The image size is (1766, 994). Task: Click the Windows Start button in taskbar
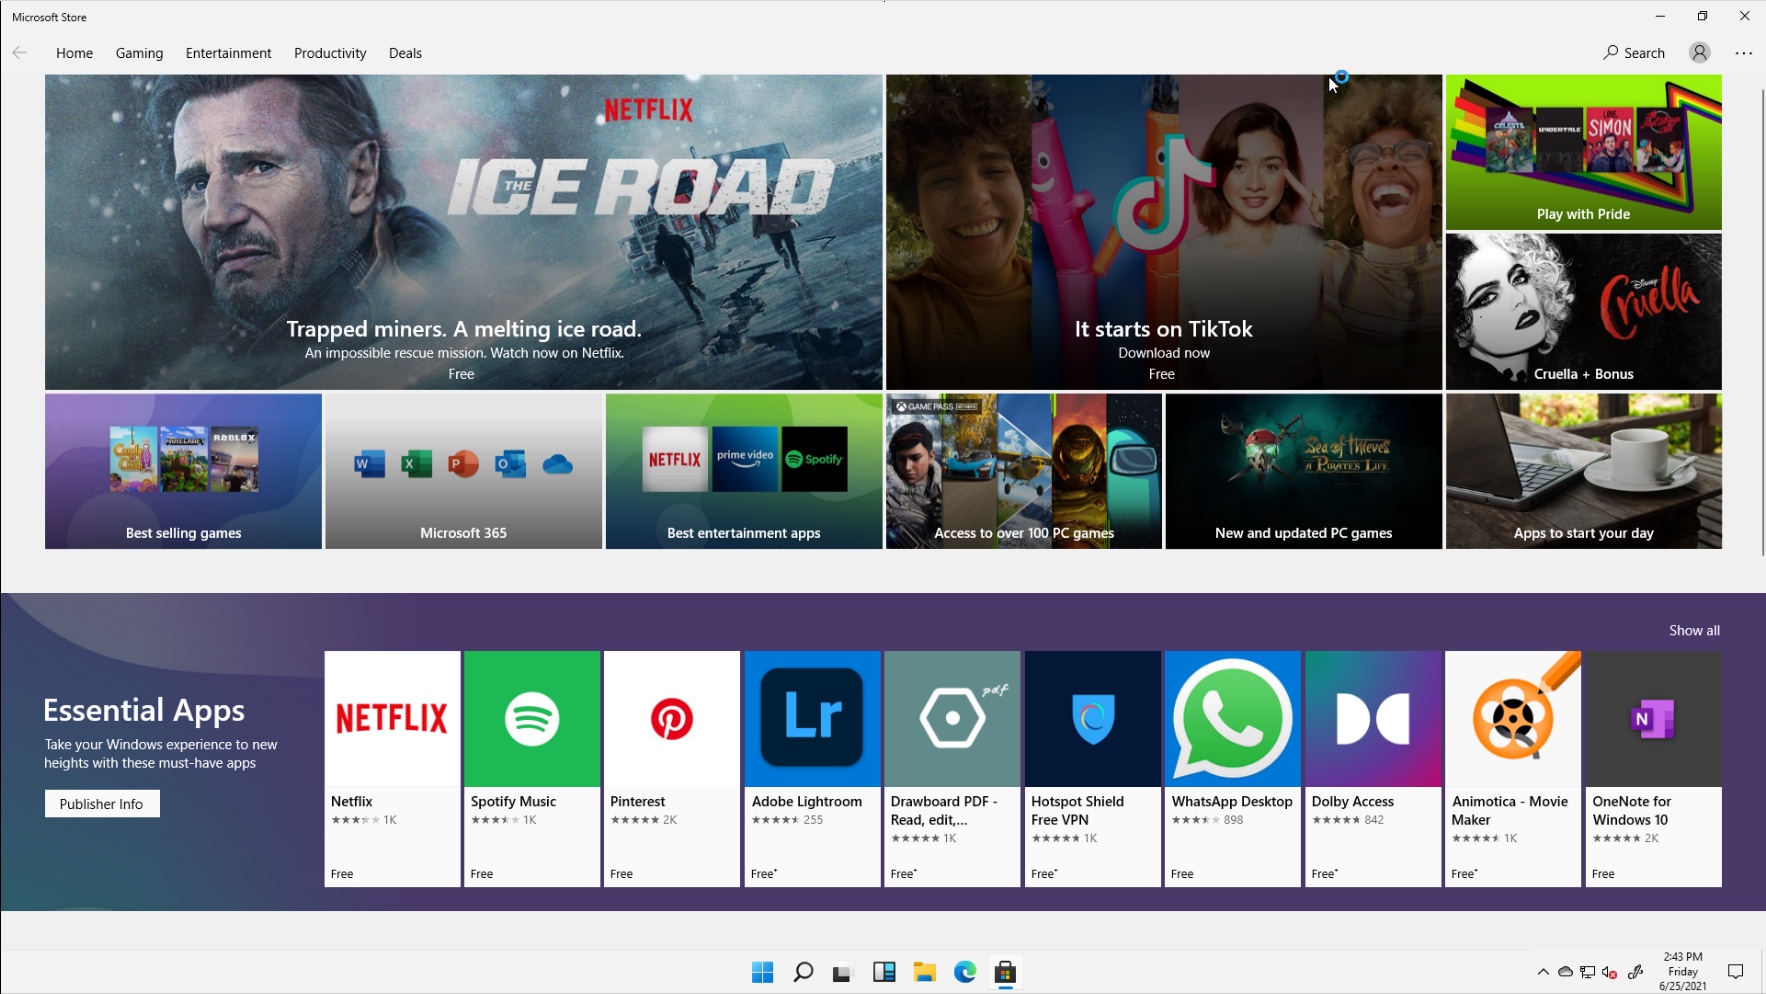(762, 972)
